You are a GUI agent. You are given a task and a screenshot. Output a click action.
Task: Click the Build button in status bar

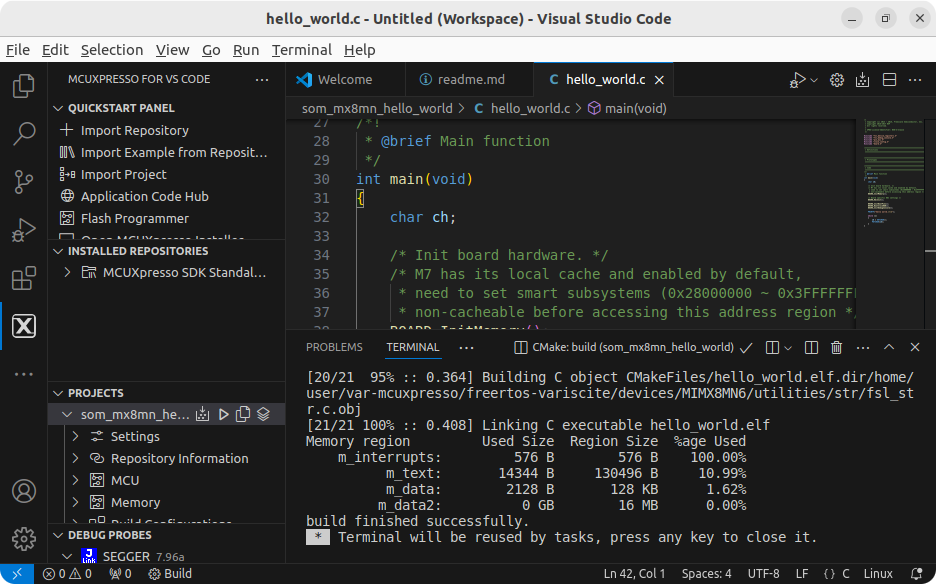170,574
